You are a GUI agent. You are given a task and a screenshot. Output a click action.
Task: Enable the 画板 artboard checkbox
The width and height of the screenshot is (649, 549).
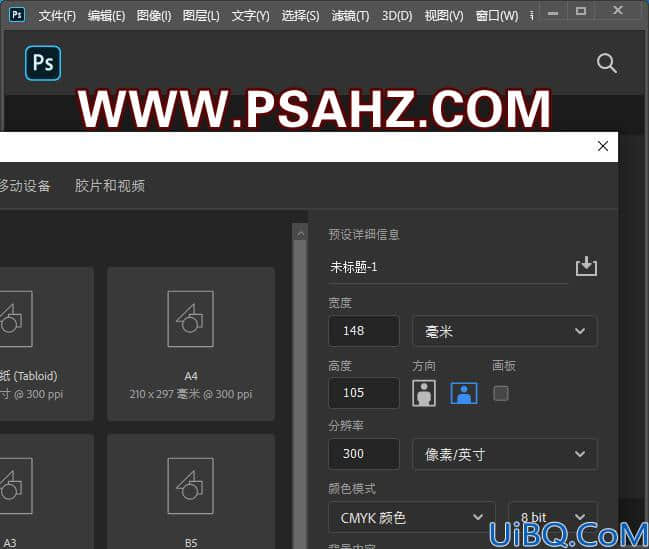(501, 393)
